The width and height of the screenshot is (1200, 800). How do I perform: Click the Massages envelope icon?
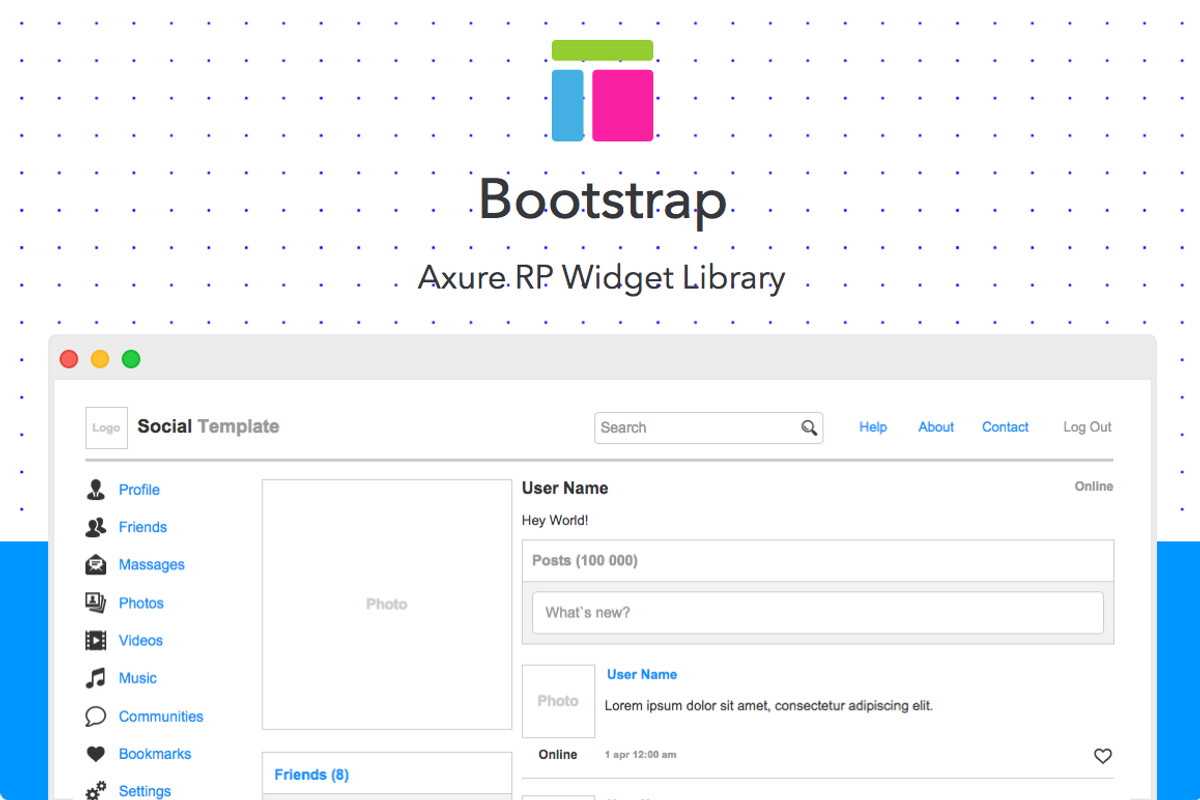click(x=96, y=564)
